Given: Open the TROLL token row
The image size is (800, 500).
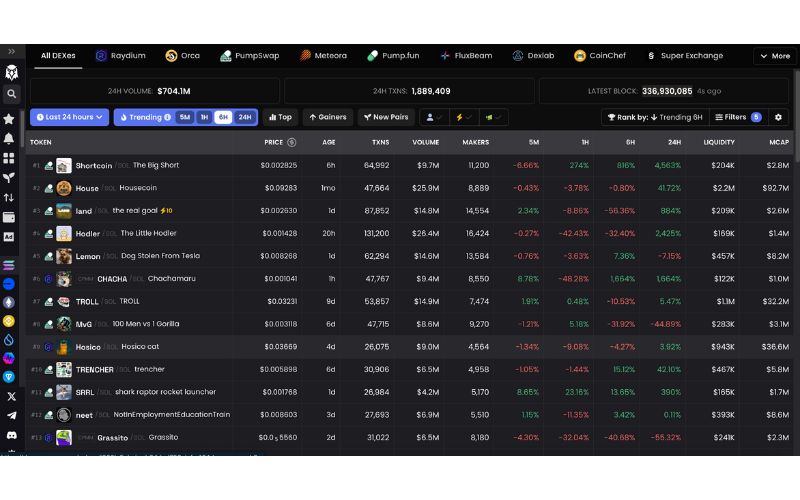Looking at the screenshot, I should click(x=409, y=302).
